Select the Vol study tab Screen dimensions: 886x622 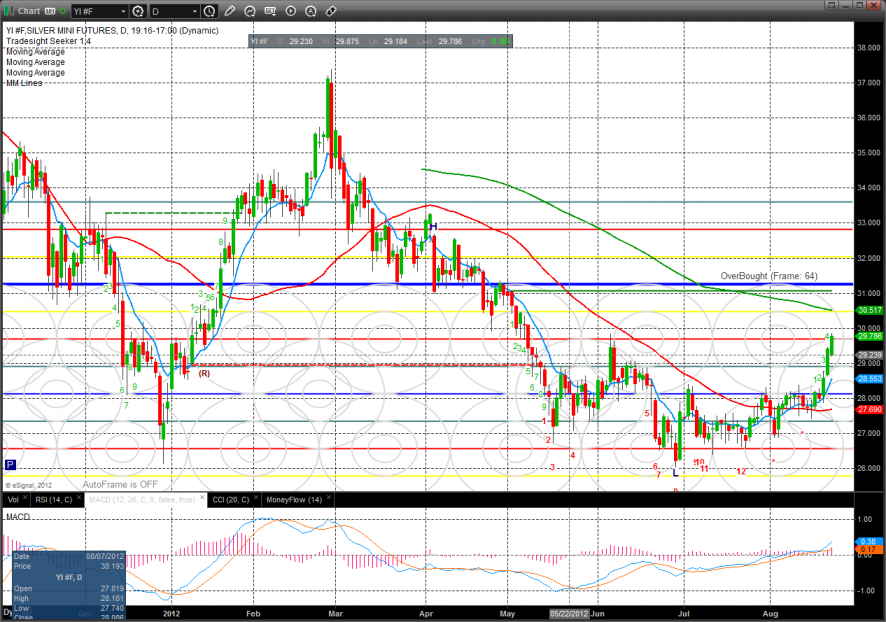pos(12,498)
